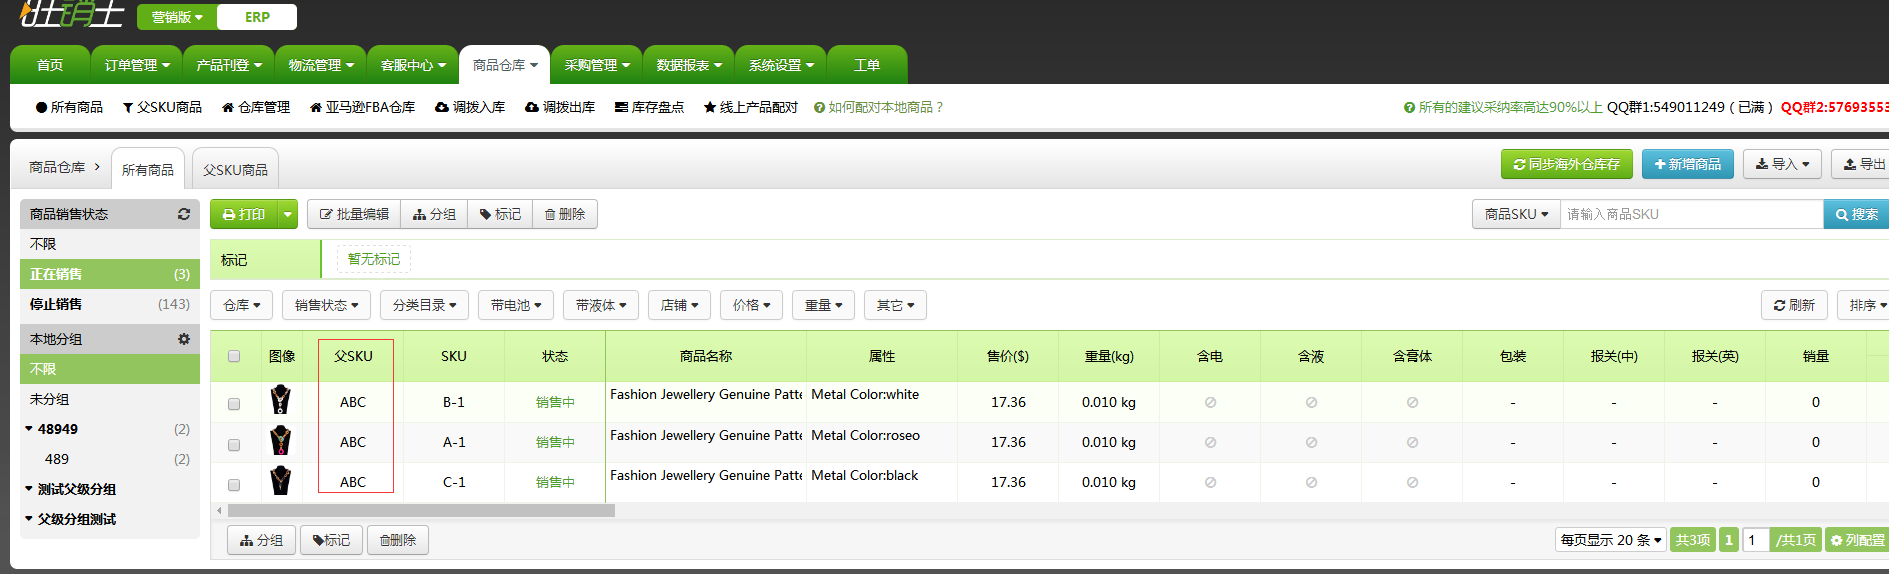Open the 物流管理 menu
This screenshot has height=574, width=1889.
click(321, 65)
